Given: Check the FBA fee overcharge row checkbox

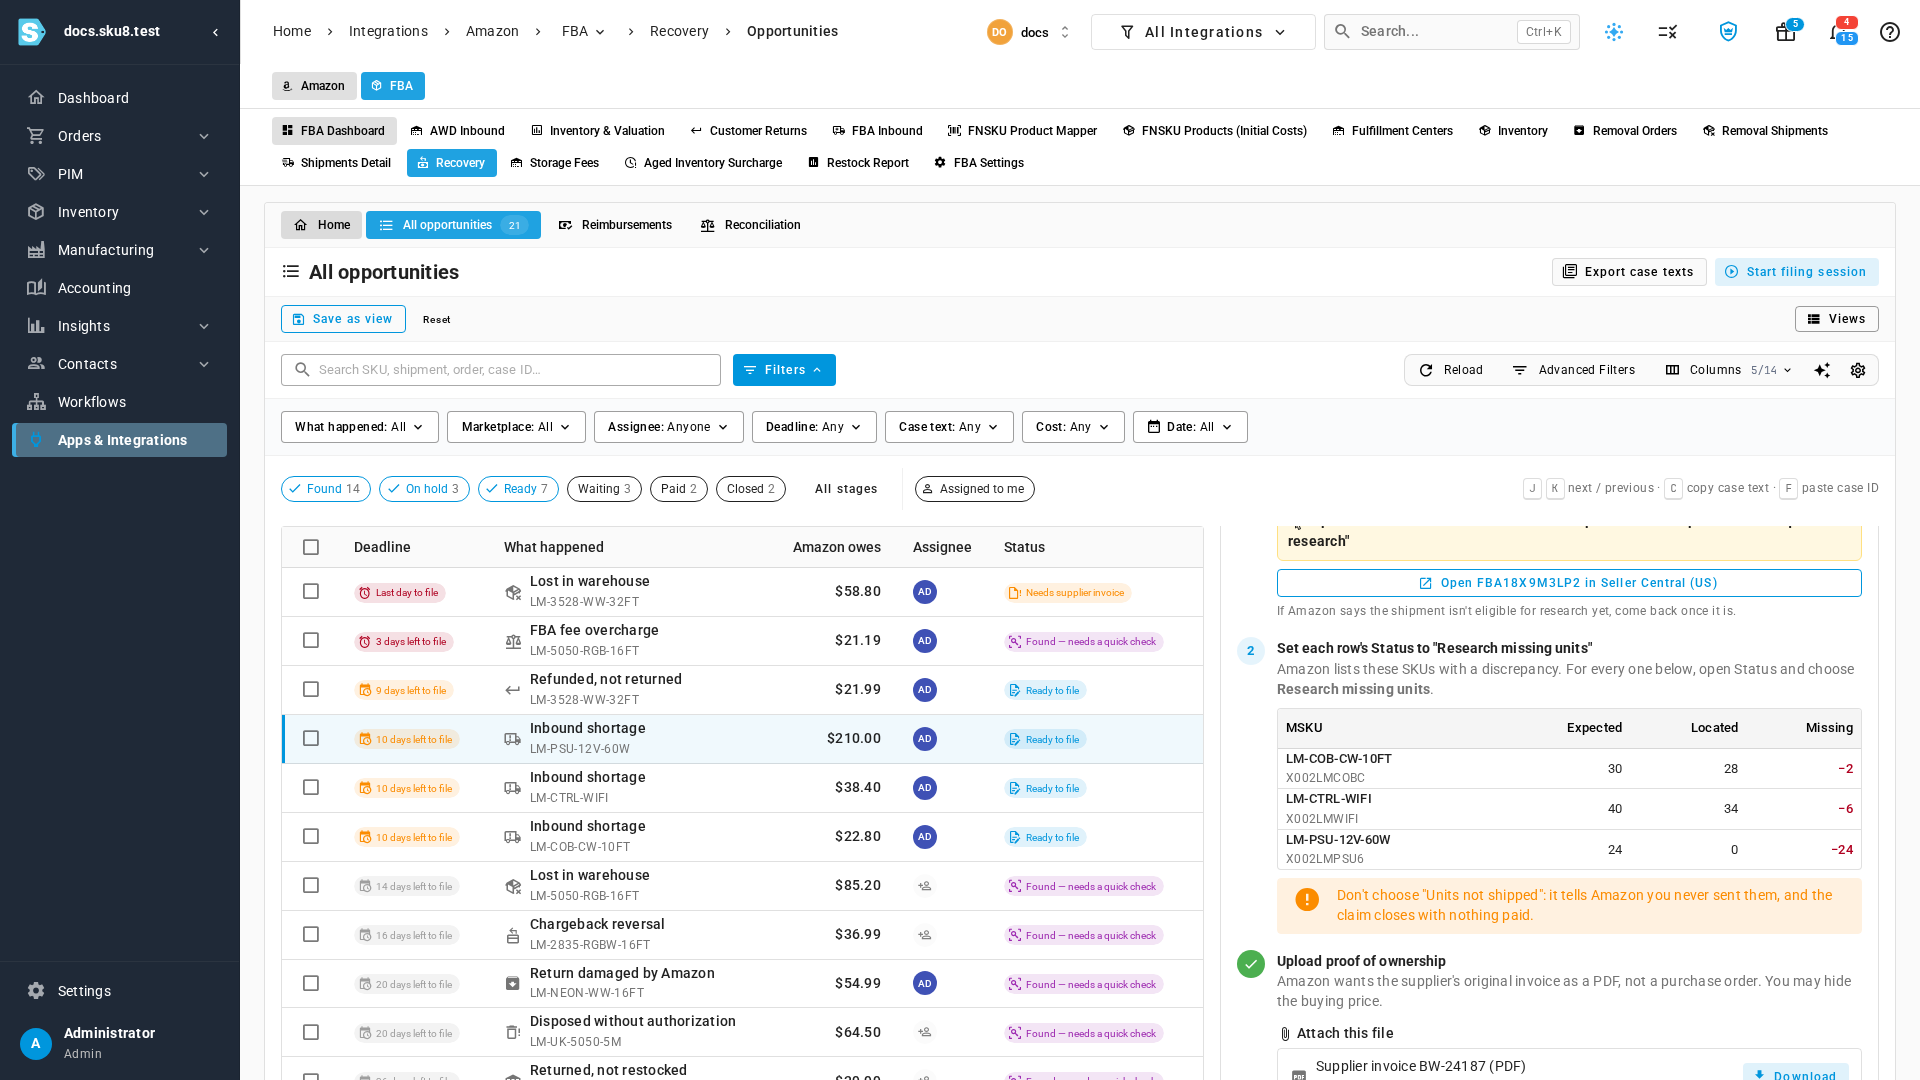Looking at the screenshot, I should [311, 640].
